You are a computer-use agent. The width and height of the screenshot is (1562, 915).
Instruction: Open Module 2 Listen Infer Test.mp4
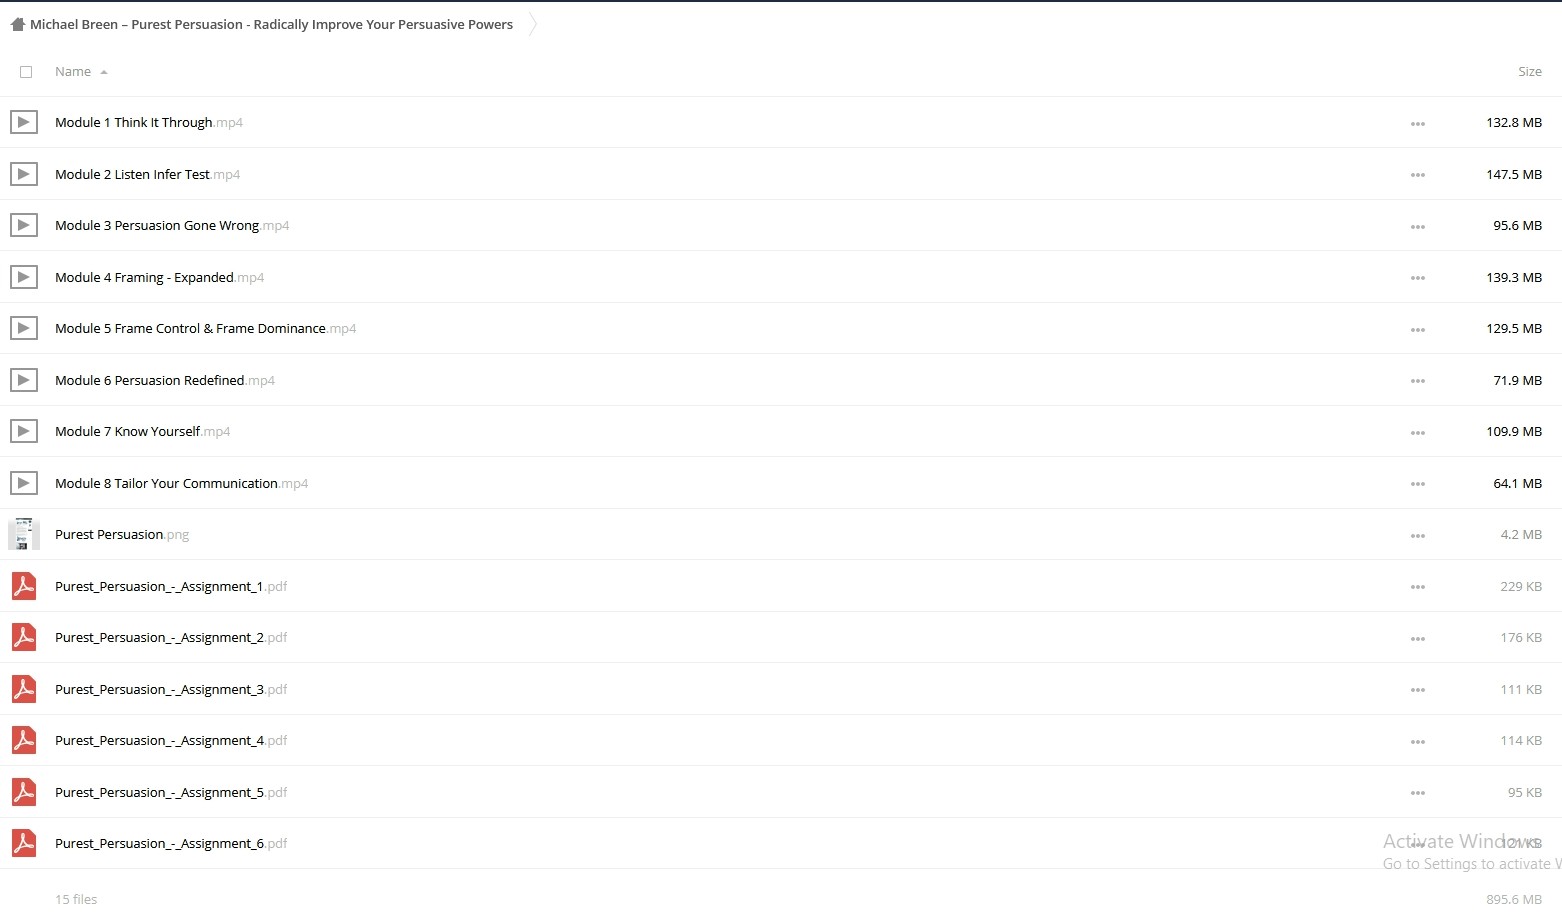click(147, 174)
